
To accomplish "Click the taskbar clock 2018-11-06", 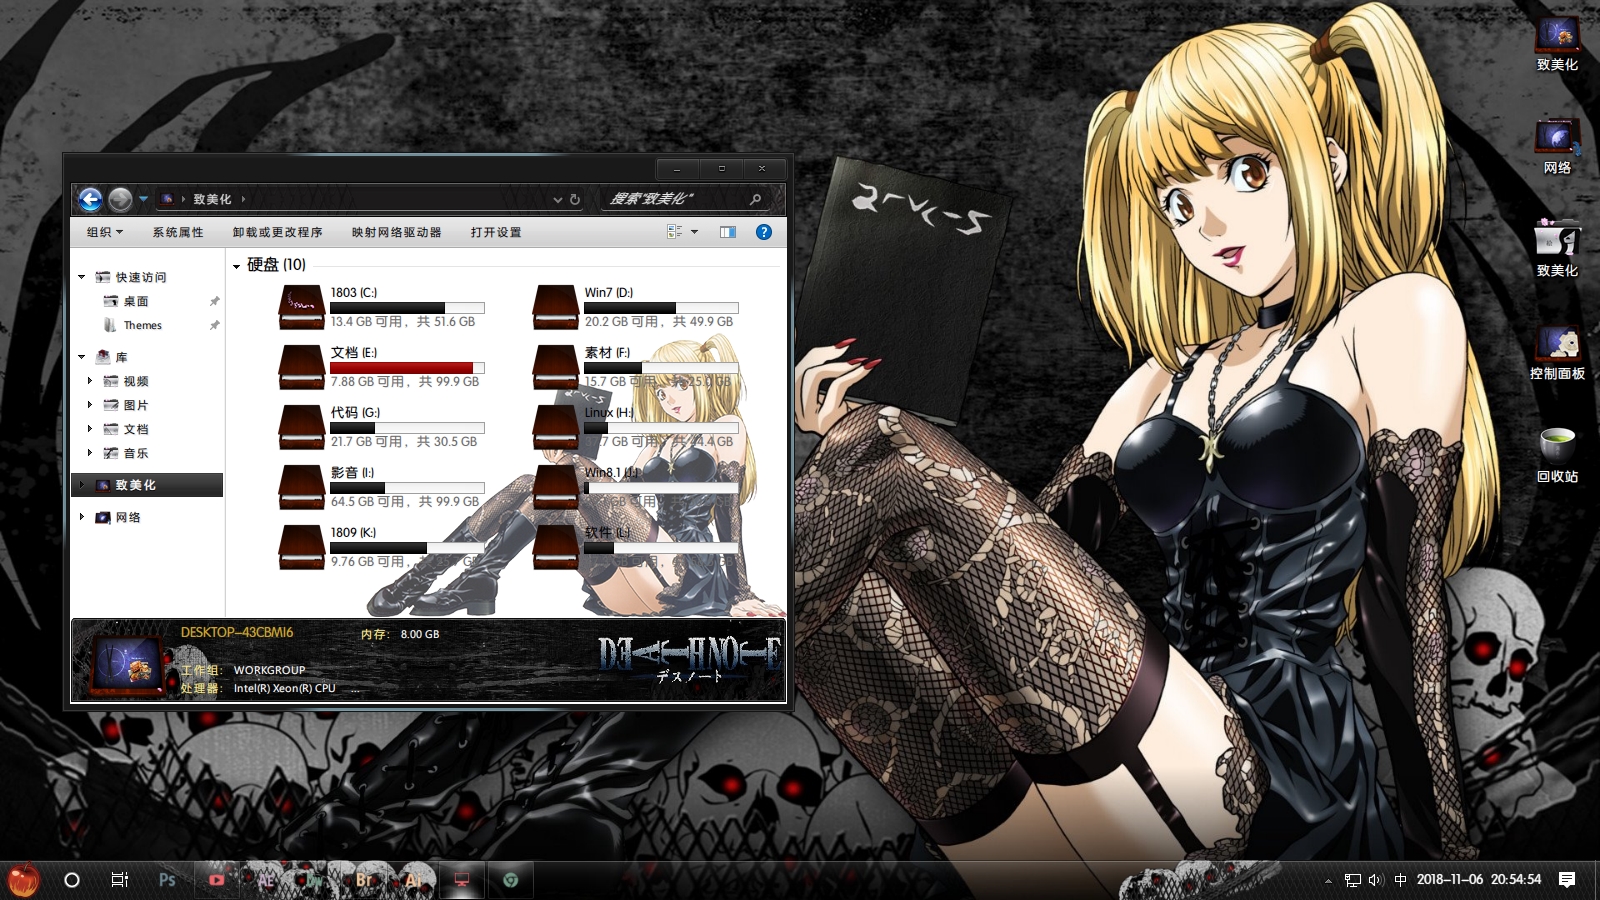I will point(1479,880).
